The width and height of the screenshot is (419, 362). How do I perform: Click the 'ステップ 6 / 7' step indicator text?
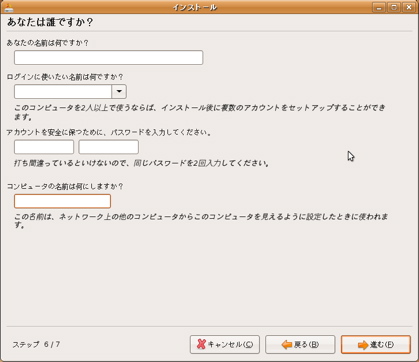point(36,344)
